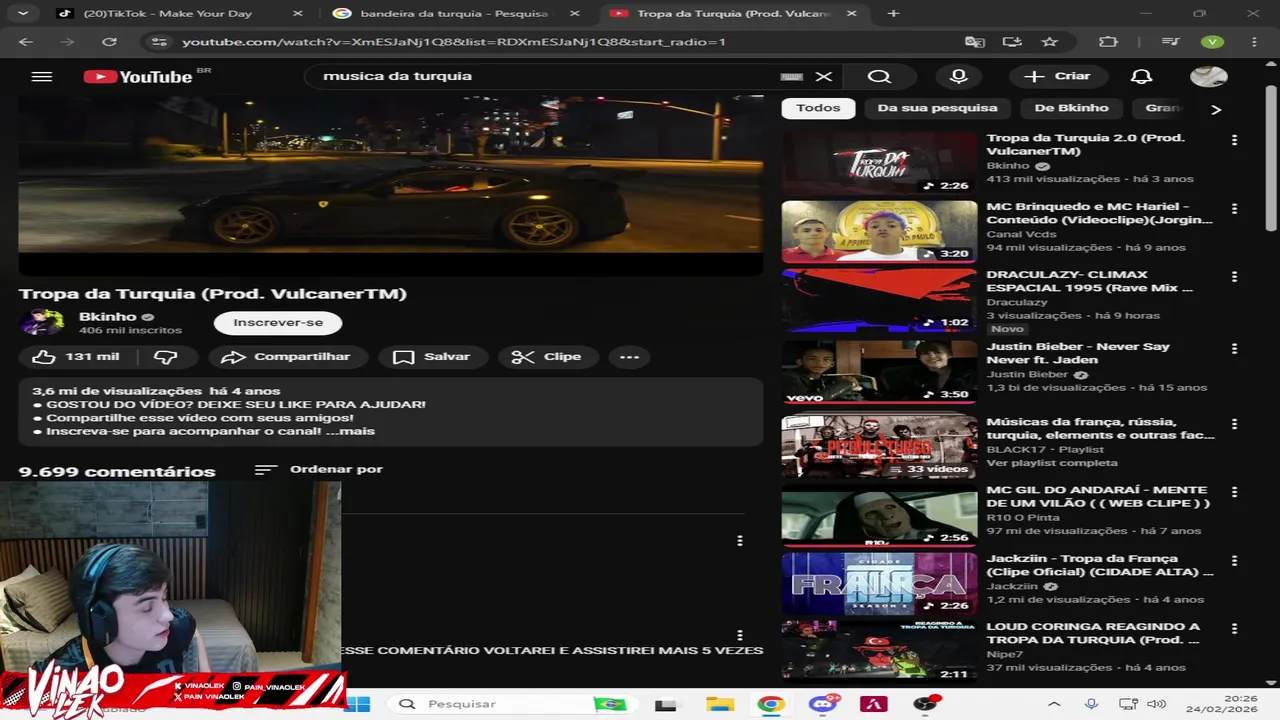Open the on-screen keyboard icon in search box
This screenshot has width=1280, height=720.
click(791, 76)
